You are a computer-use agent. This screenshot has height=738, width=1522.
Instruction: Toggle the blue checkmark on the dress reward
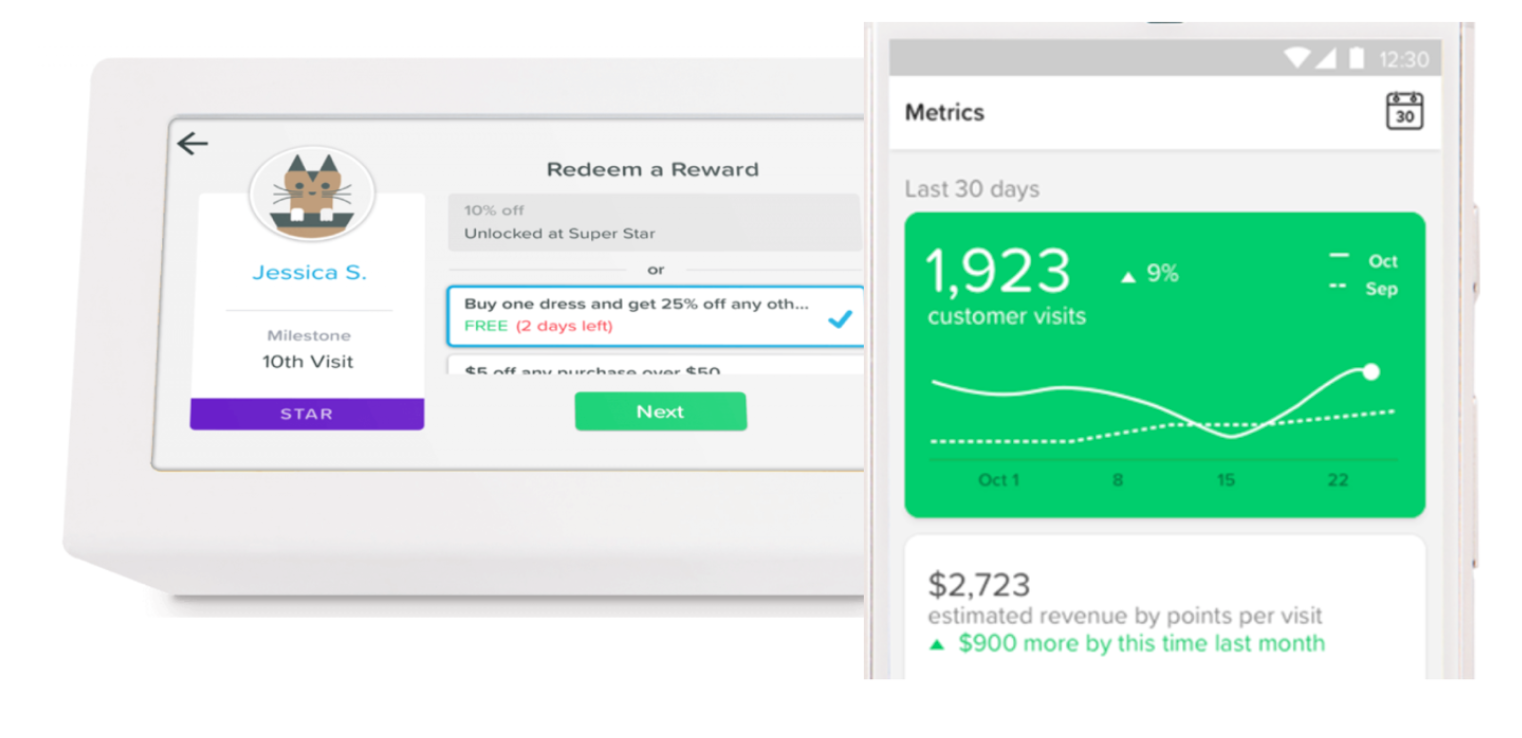tap(840, 319)
